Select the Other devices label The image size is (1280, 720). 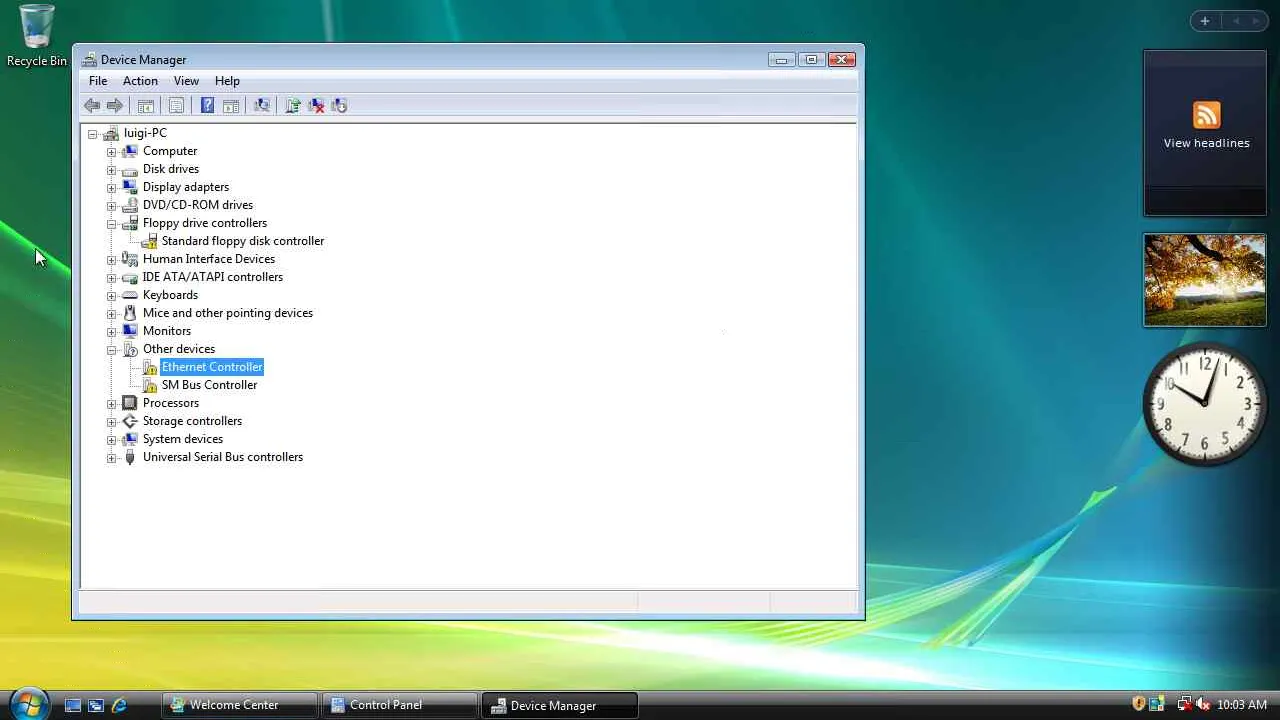click(x=179, y=349)
